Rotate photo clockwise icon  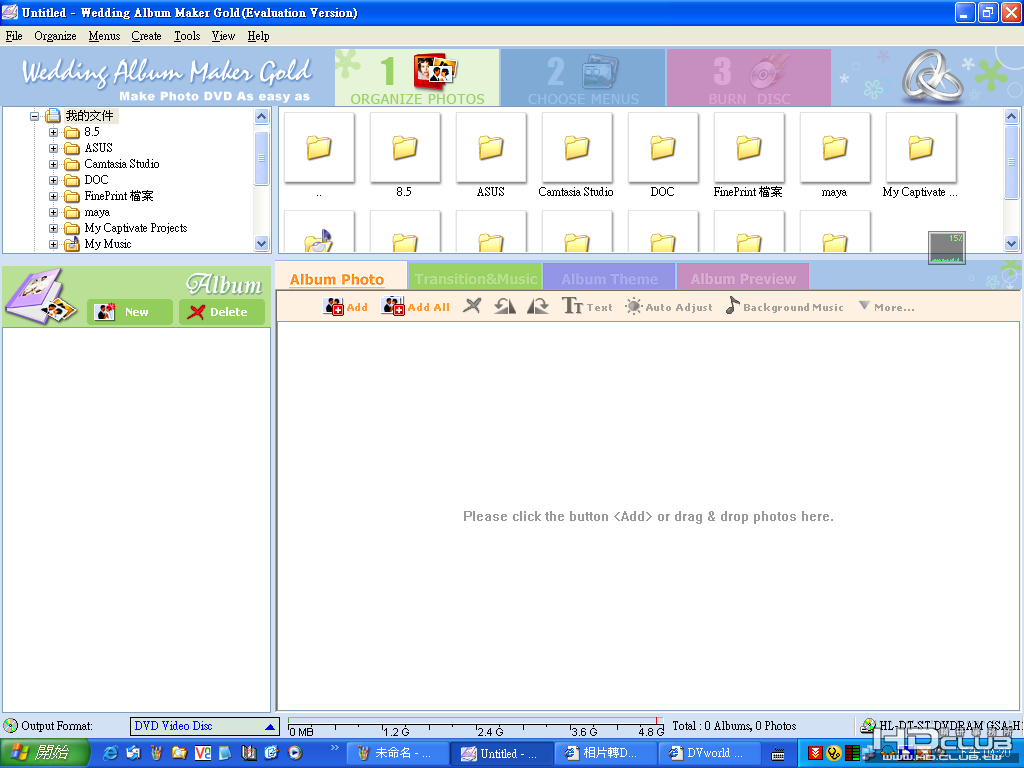pyautogui.click(x=537, y=306)
